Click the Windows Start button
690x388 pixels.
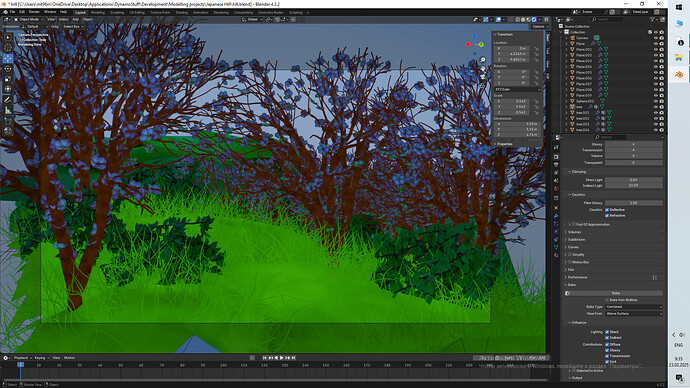[679, 7]
